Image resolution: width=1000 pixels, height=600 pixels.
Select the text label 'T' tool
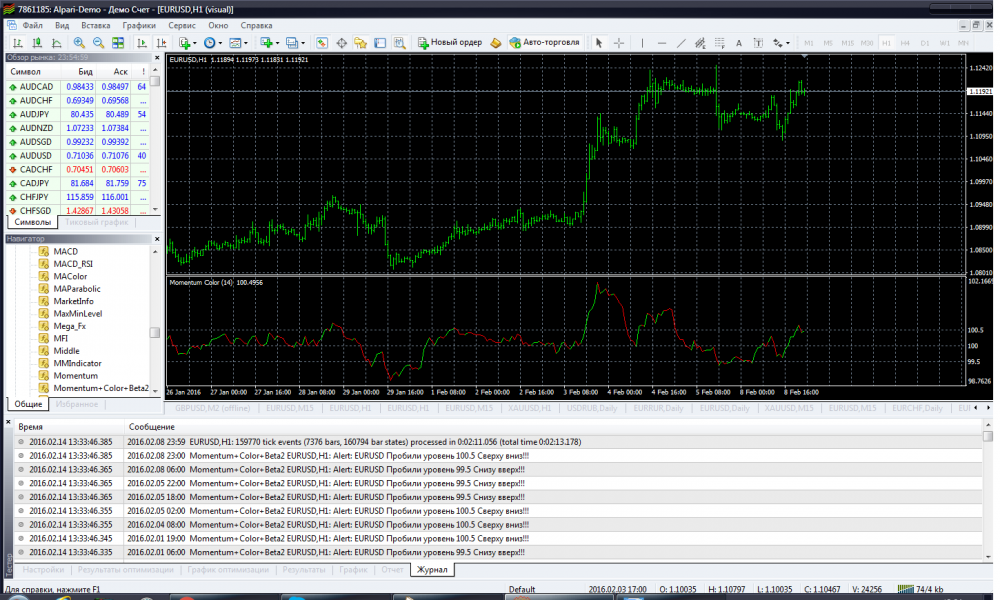[x=758, y=43]
